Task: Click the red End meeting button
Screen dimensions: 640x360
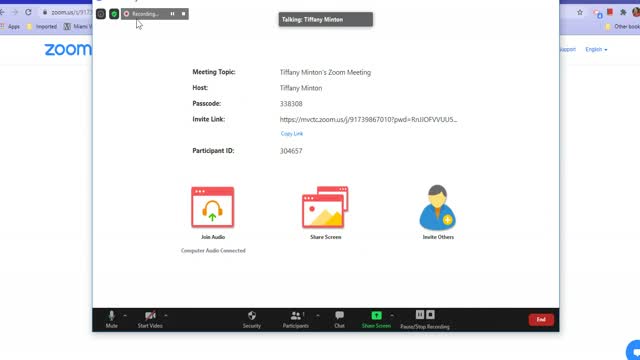Action: coord(541,320)
